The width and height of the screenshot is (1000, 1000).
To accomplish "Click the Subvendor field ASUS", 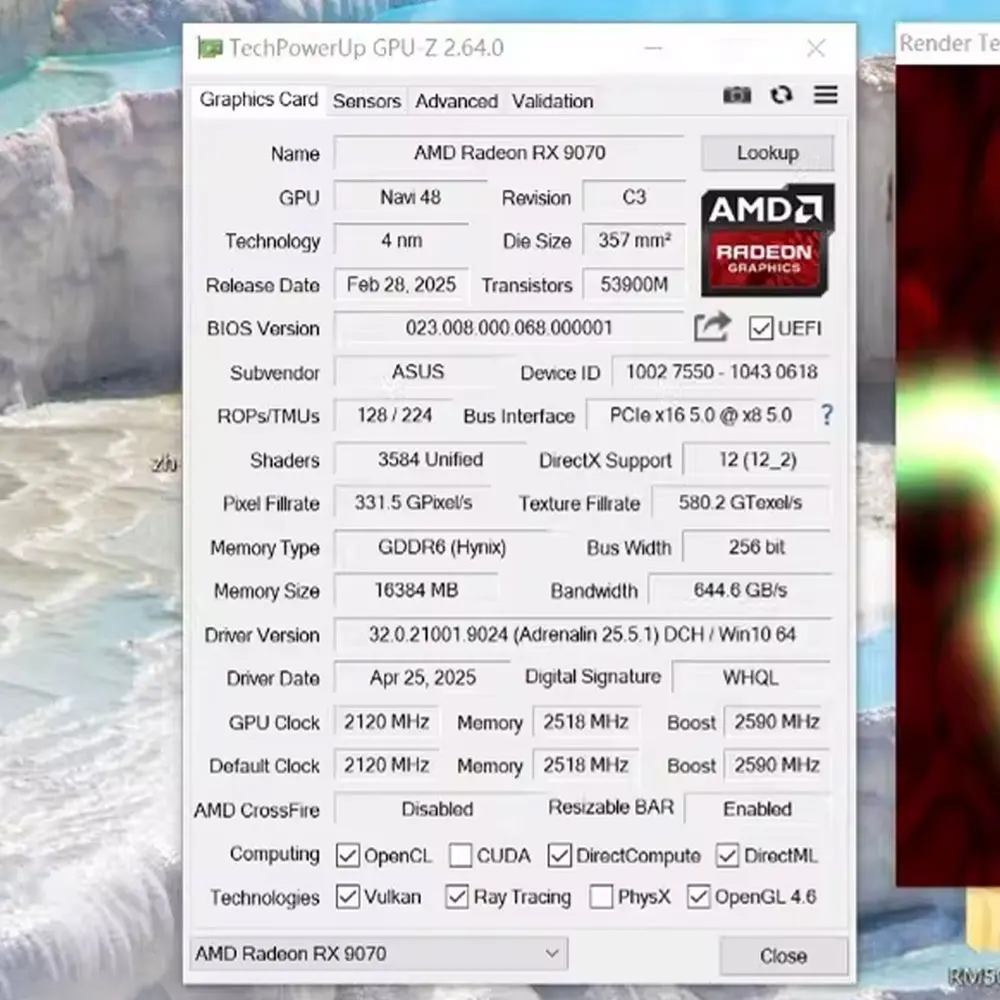I will 418,372.
